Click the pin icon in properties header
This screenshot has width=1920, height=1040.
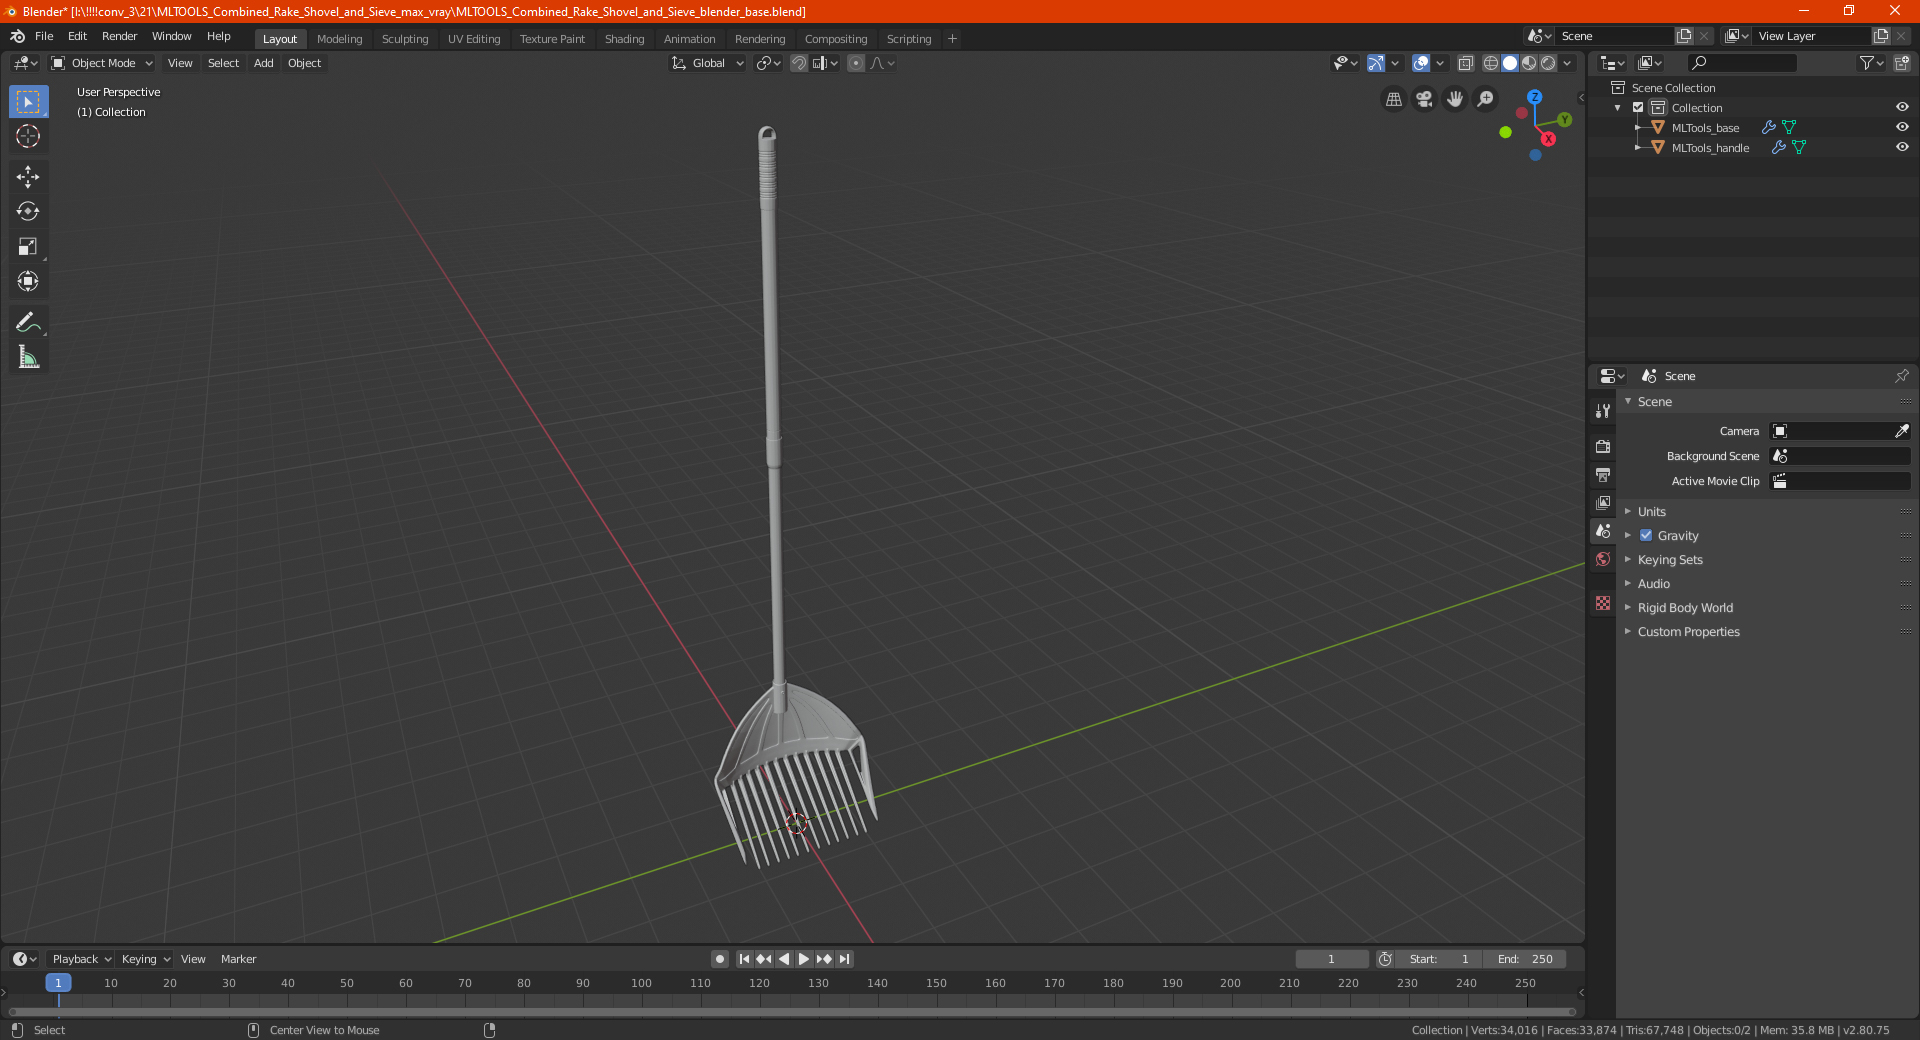(x=1901, y=376)
